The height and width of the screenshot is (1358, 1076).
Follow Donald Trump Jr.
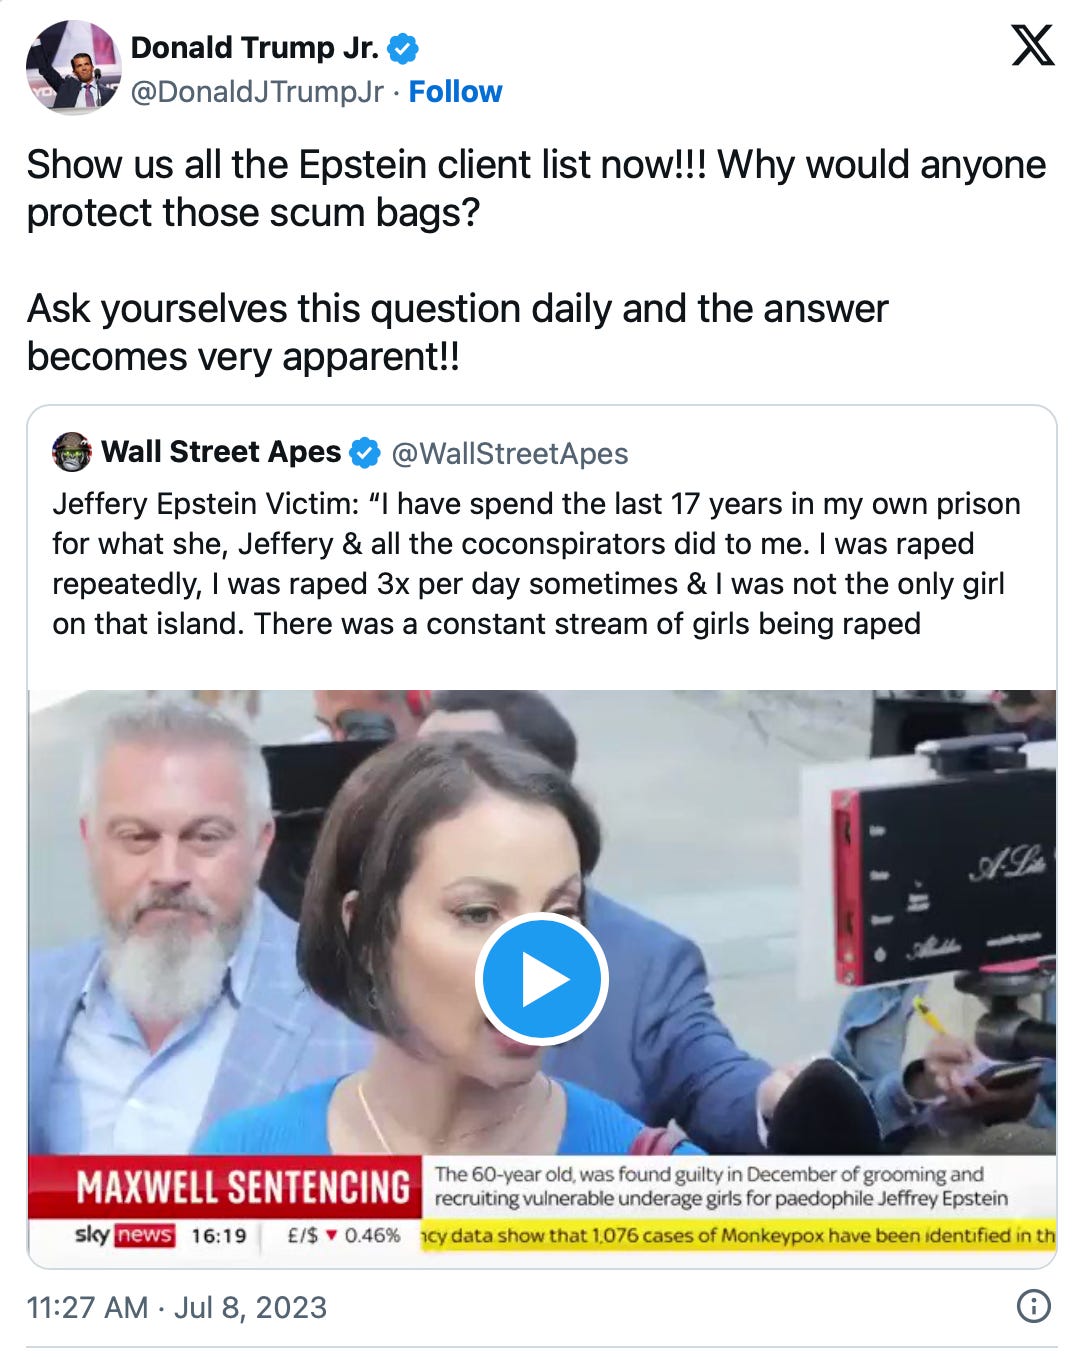point(455,91)
